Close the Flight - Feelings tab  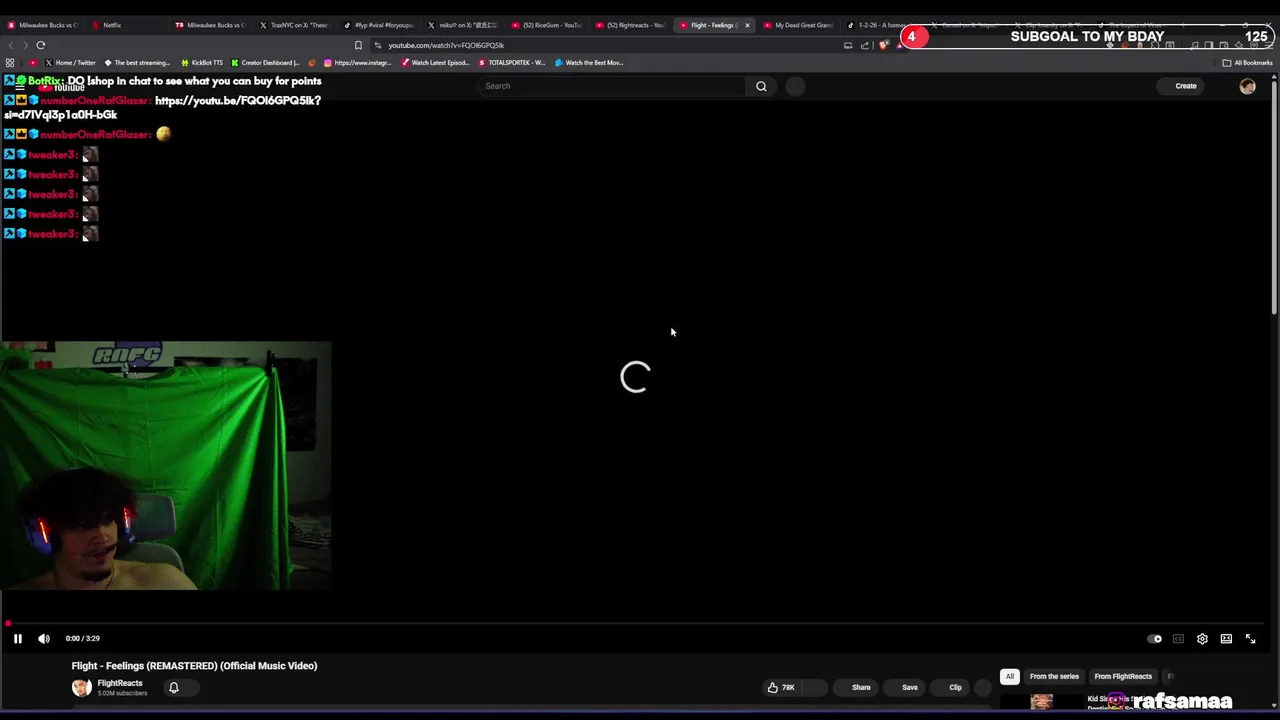point(747,25)
